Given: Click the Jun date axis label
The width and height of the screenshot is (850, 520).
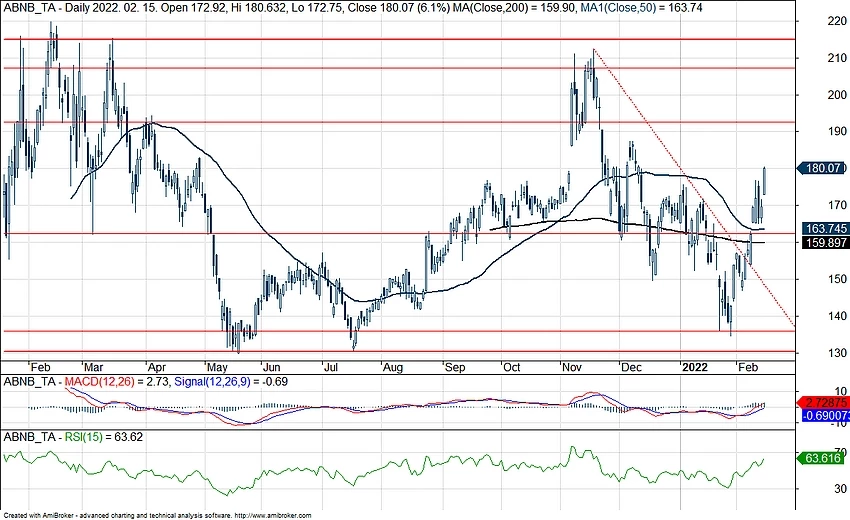Looking at the screenshot, I should coord(271,367).
